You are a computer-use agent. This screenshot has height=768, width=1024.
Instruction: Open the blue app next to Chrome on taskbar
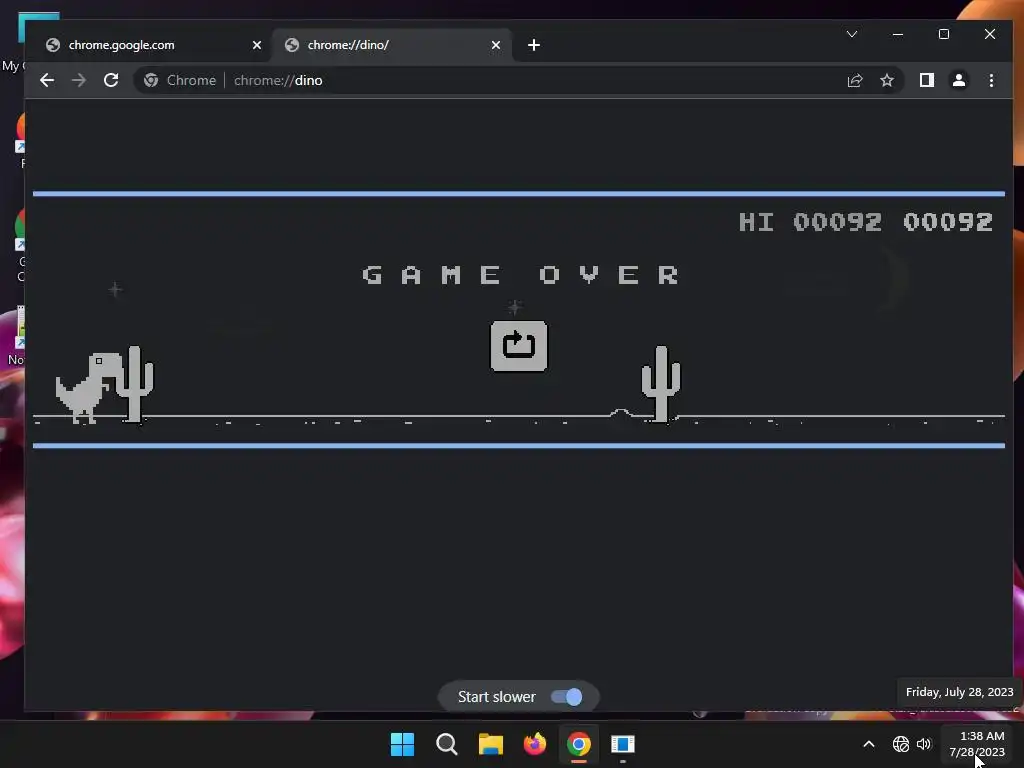tap(623, 744)
